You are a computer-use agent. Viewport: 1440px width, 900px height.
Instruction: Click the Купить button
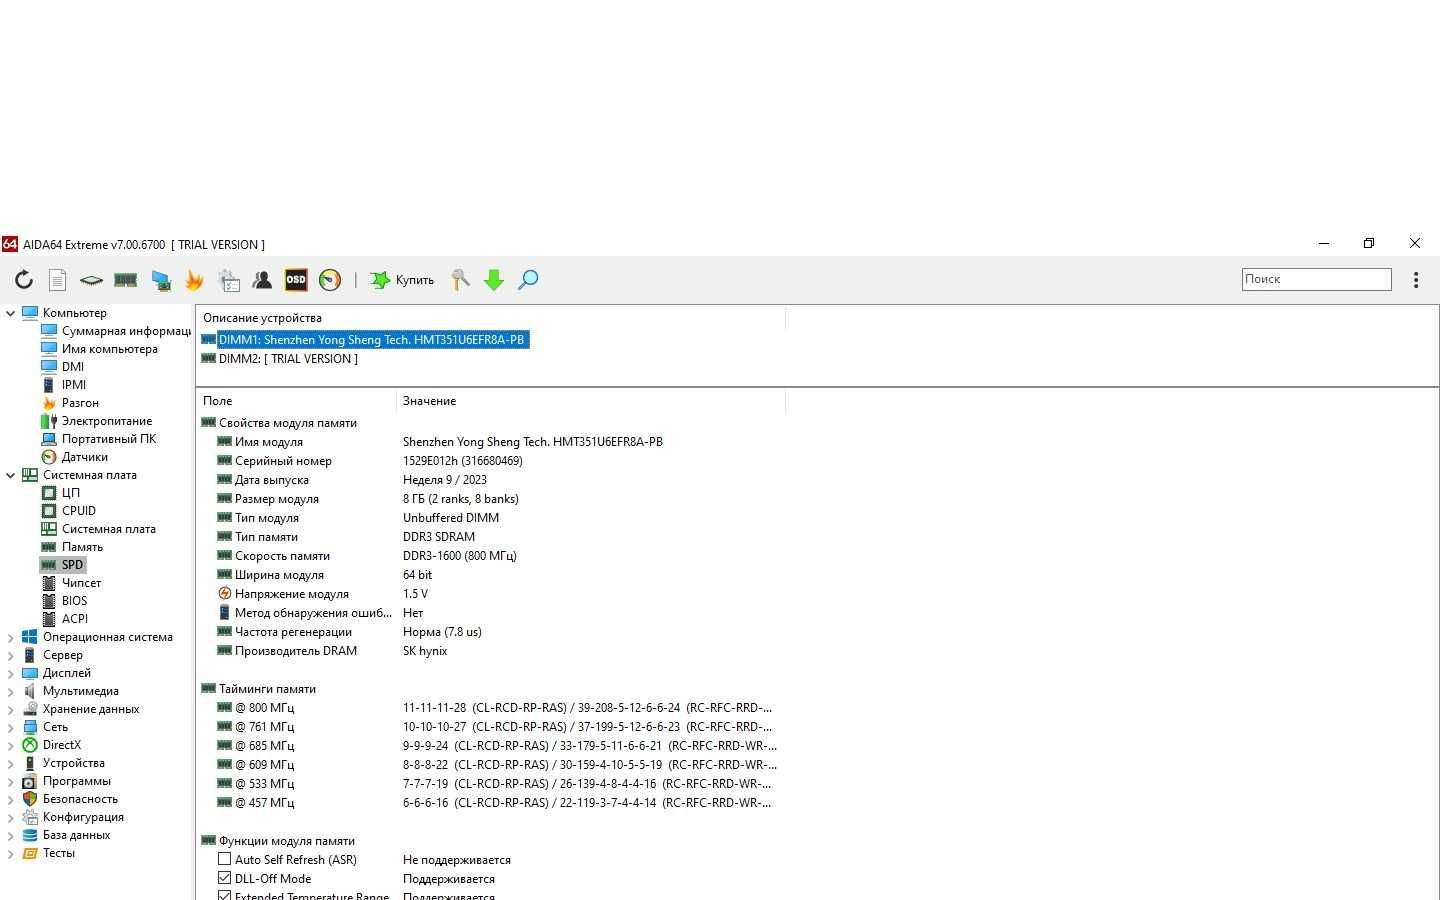pyautogui.click(x=403, y=280)
